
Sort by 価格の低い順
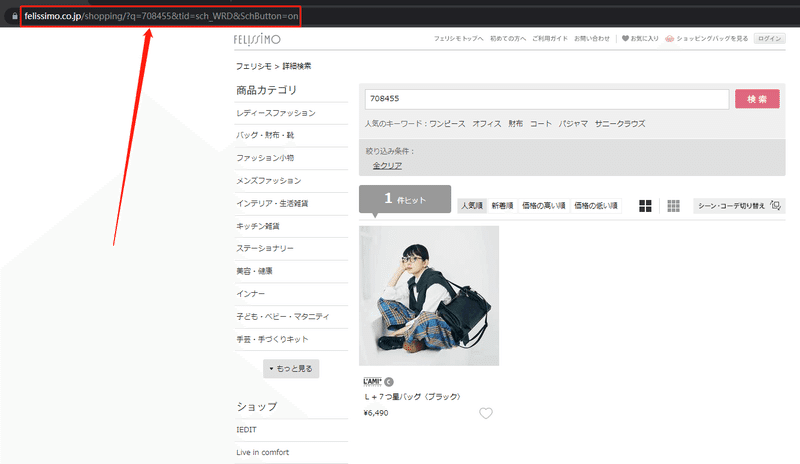(x=595, y=206)
